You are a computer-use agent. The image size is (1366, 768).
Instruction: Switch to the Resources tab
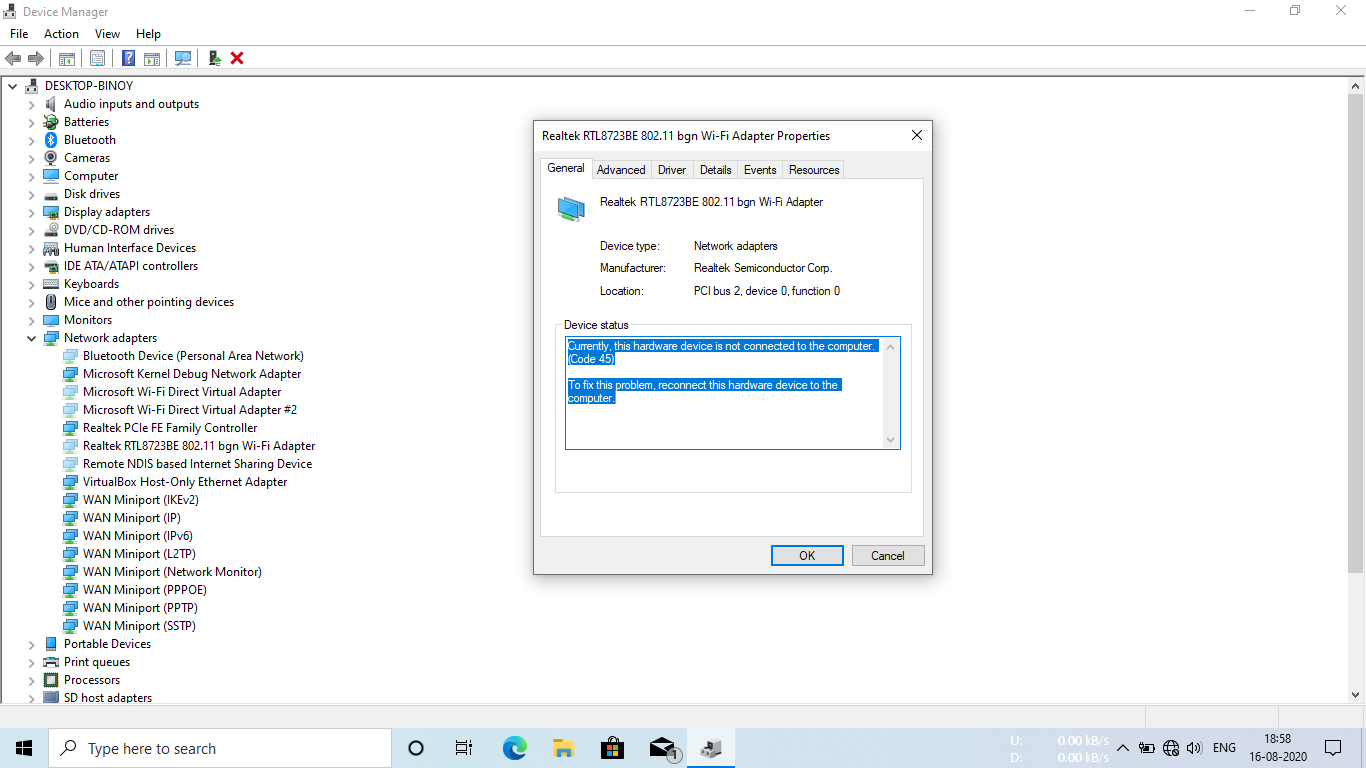pyautogui.click(x=814, y=170)
